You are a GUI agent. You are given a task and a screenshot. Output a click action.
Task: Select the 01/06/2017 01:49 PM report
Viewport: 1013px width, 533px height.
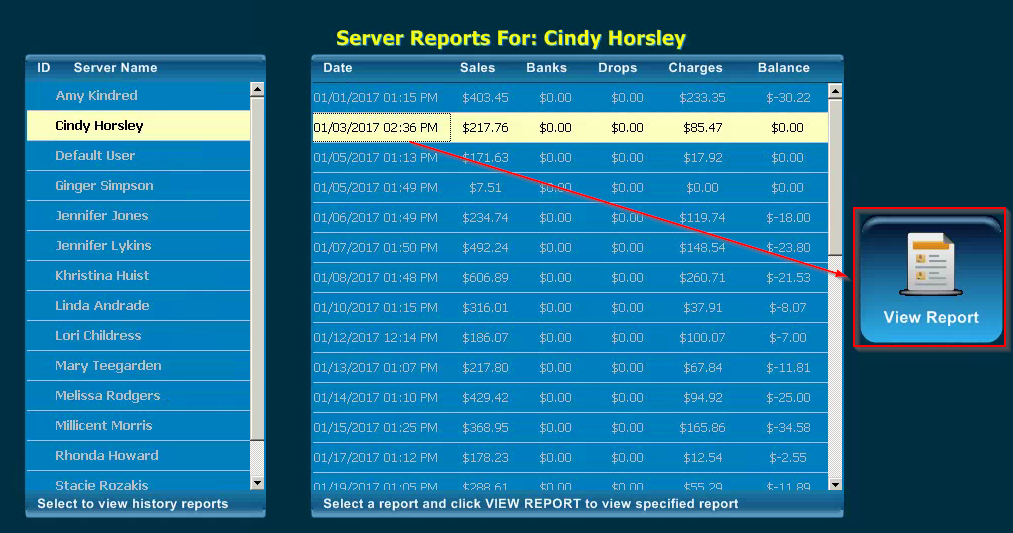570,218
